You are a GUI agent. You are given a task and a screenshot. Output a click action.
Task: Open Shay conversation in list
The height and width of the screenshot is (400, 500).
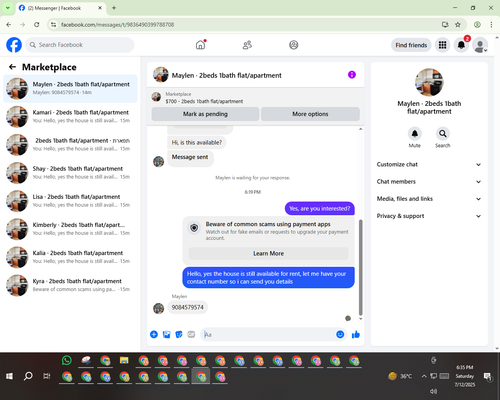[x=70, y=173]
